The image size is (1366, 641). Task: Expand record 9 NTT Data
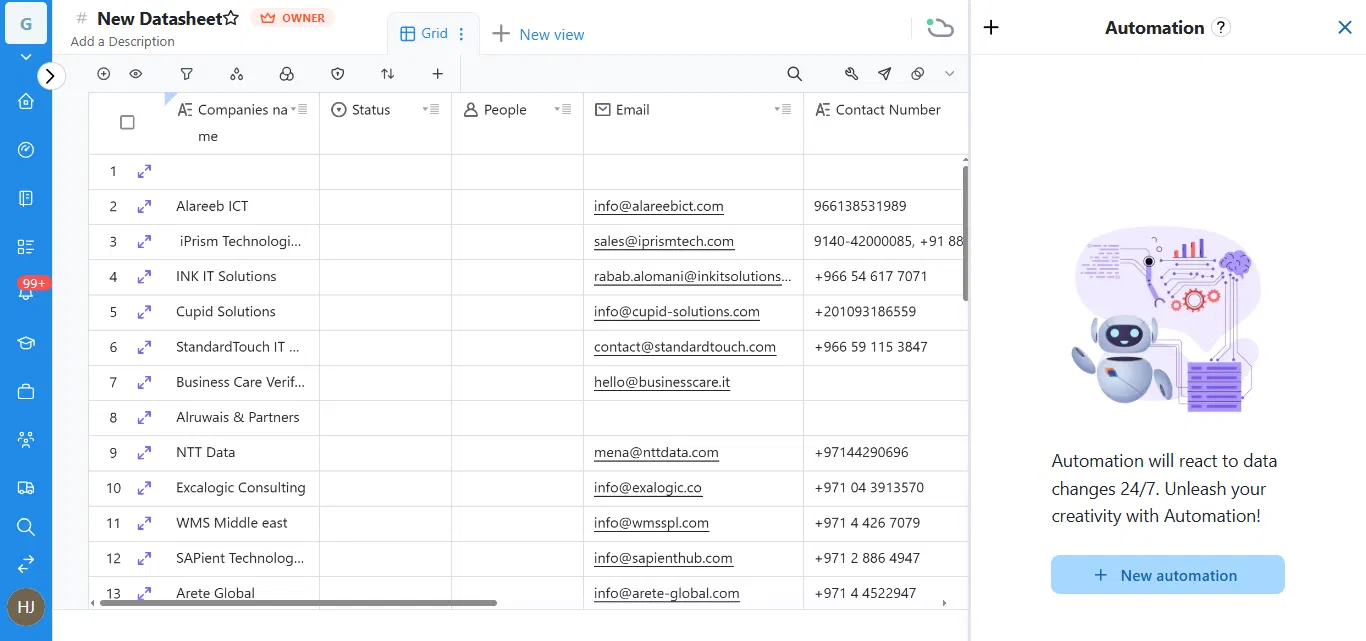point(144,452)
